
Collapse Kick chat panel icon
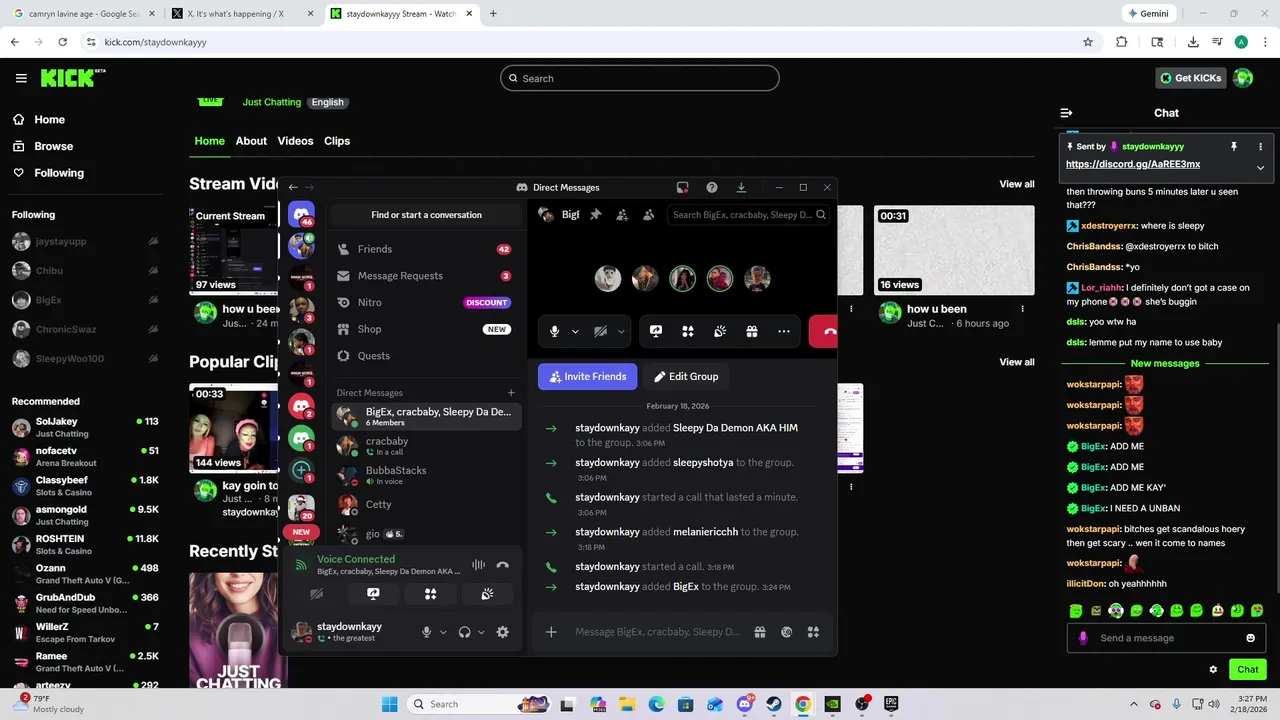coord(1066,113)
